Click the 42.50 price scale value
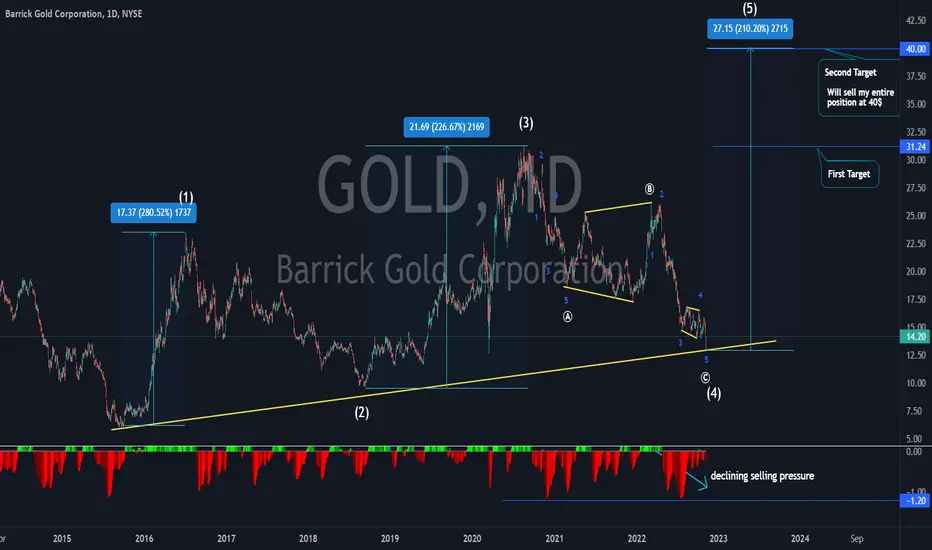The width and height of the screenshot is (932, 550). (x=915, y=20)
